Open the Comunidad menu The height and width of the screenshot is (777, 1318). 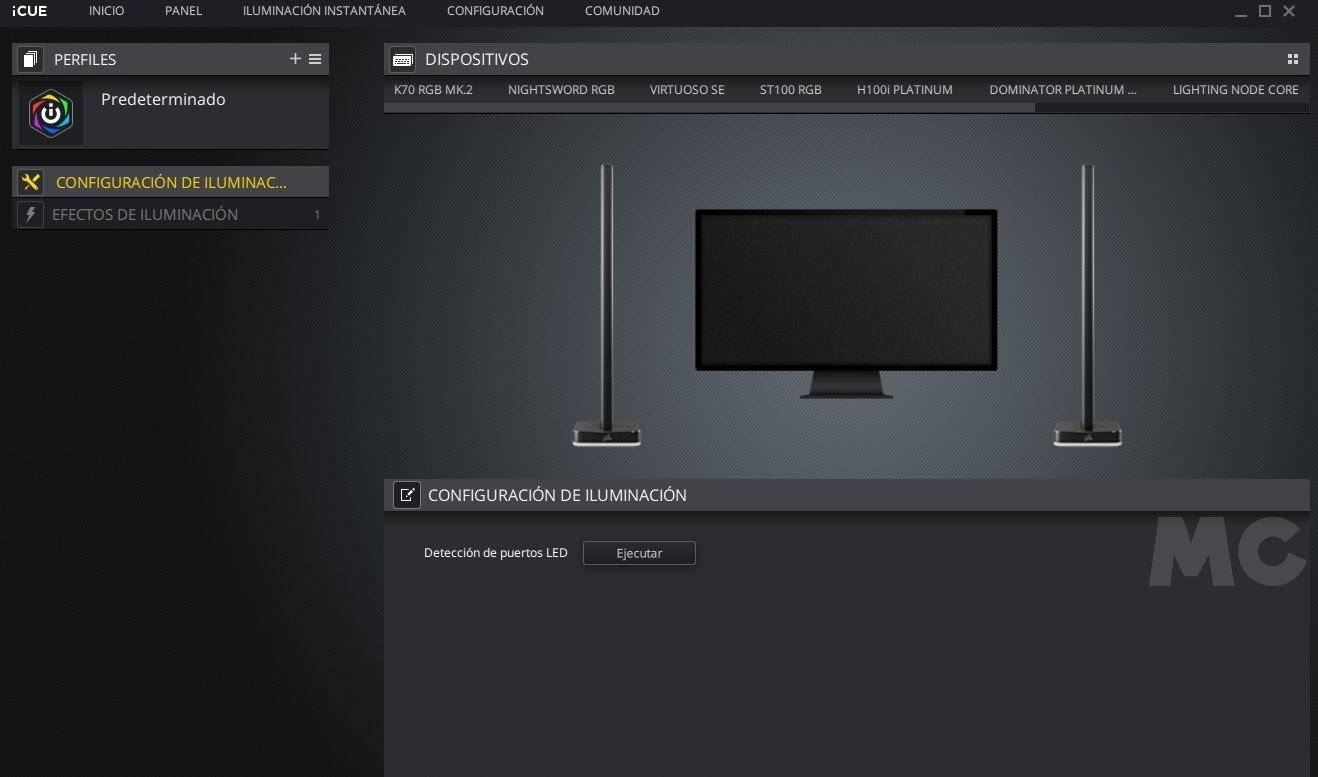pos(622,11)
